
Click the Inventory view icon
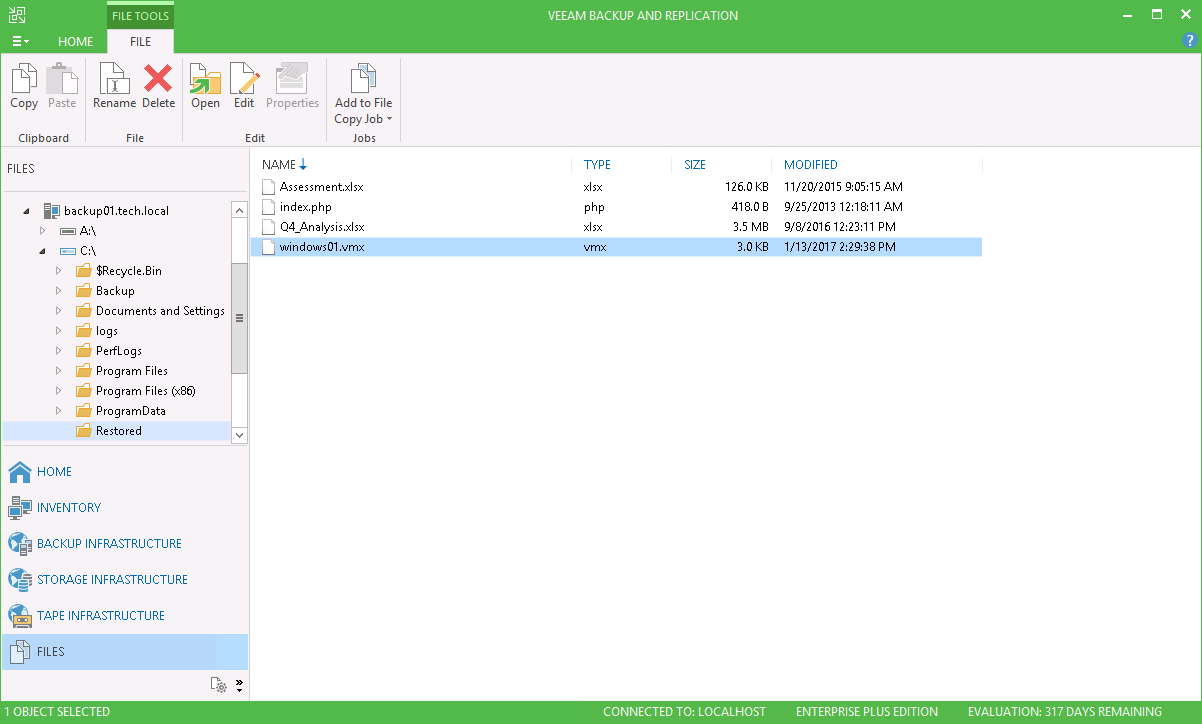click(19, 508)
